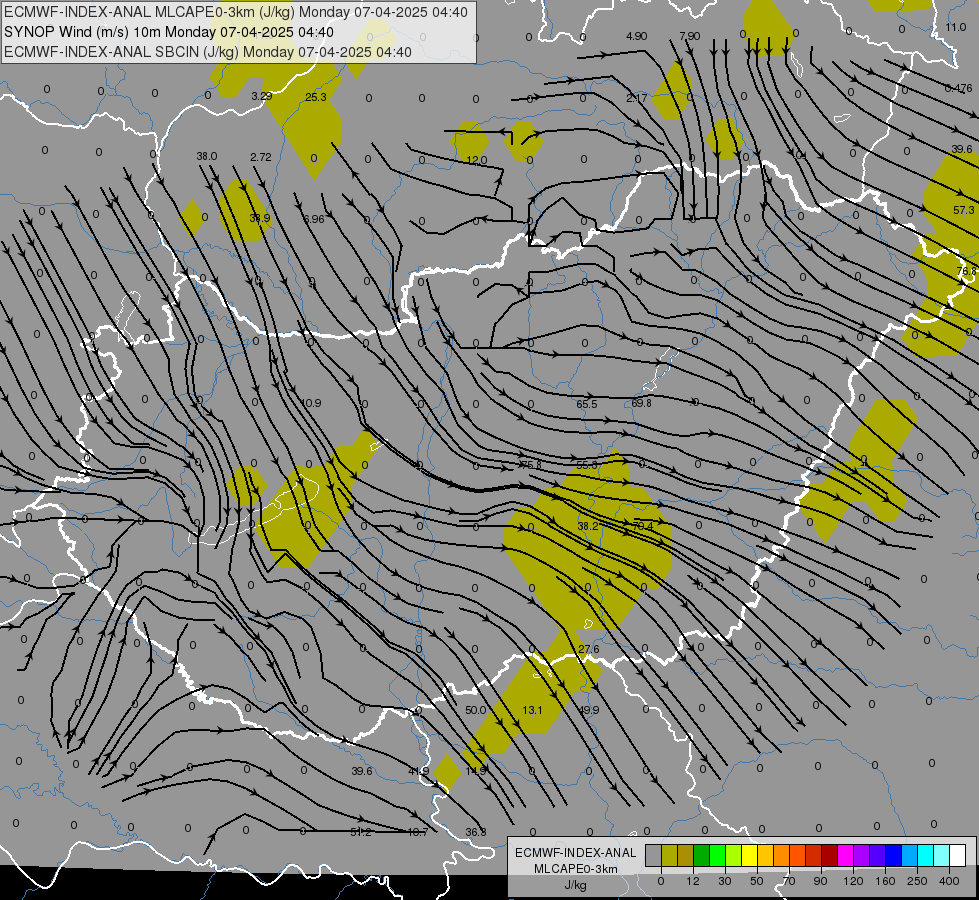Click the SBCIN header line
The height and width of the screenshot is (900, 979).
(208, 52)
